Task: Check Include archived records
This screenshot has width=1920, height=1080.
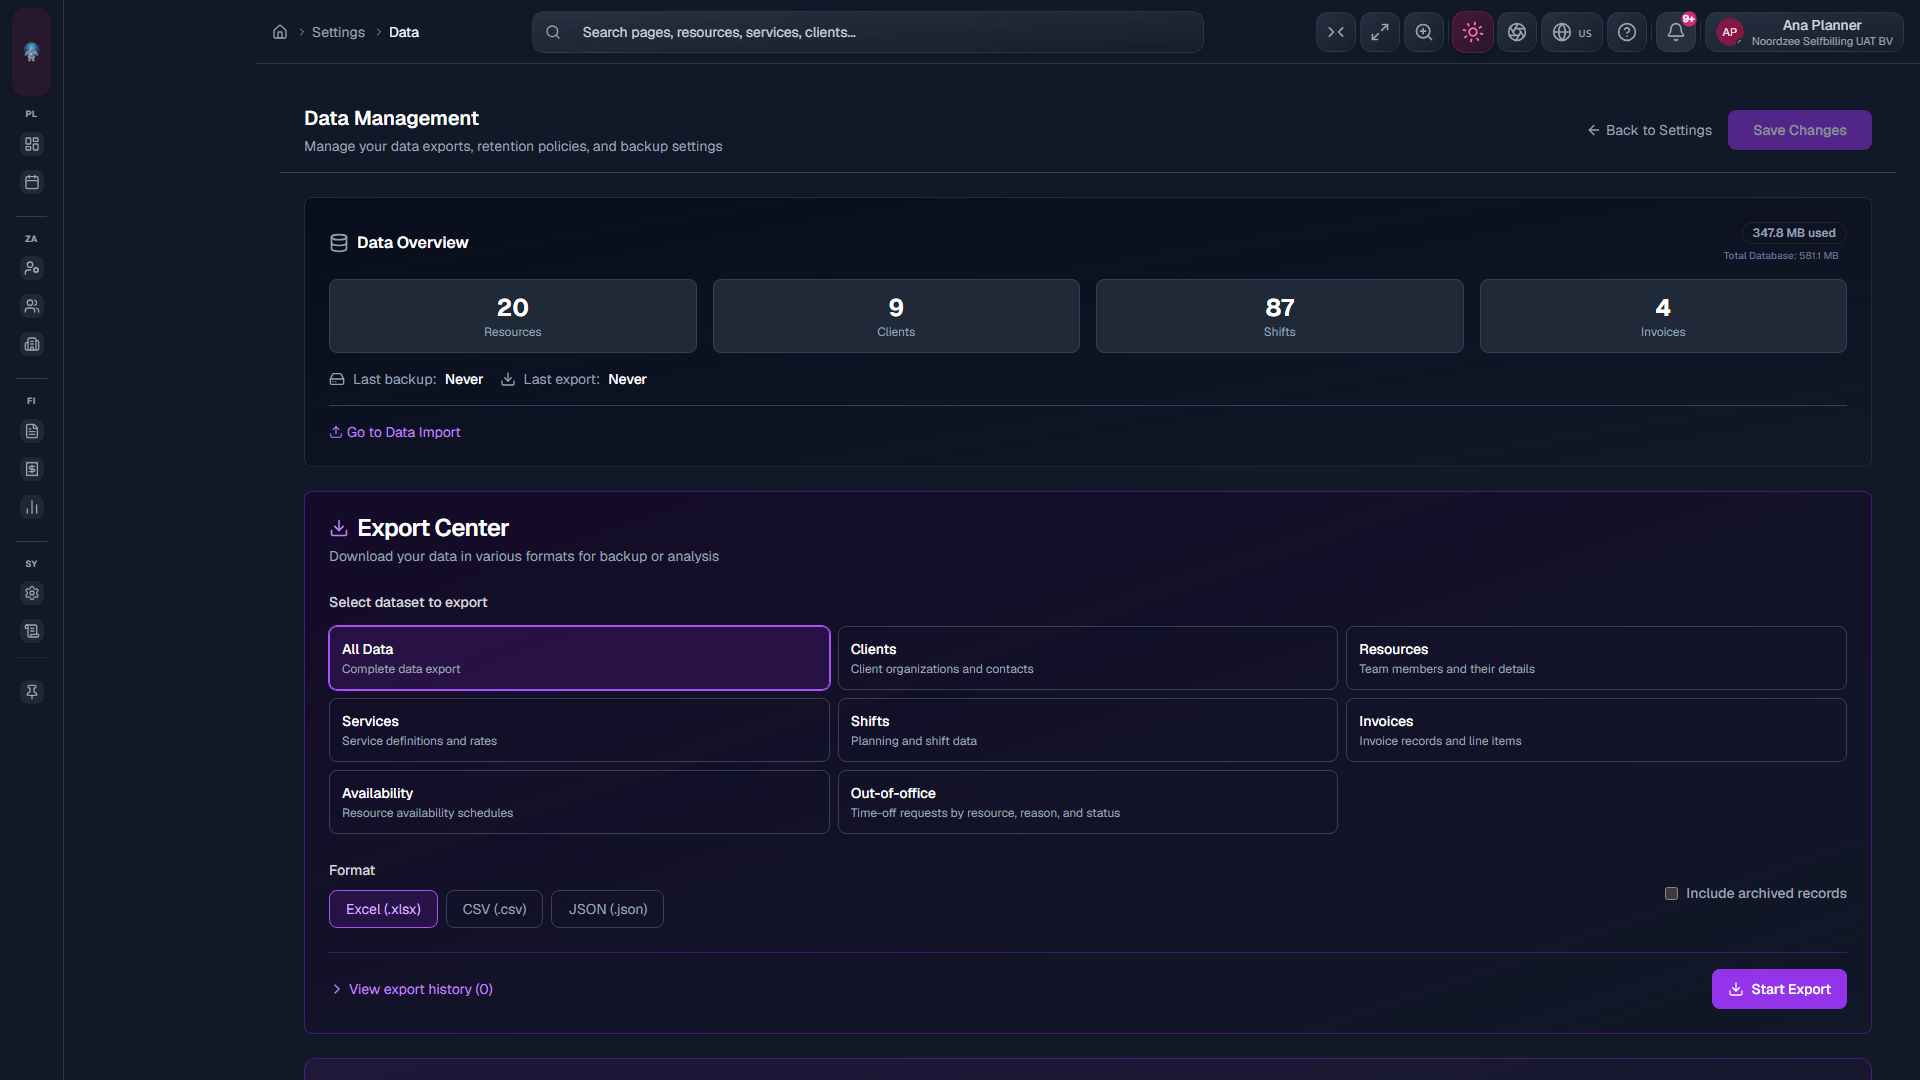Action: coord(1671,893)
